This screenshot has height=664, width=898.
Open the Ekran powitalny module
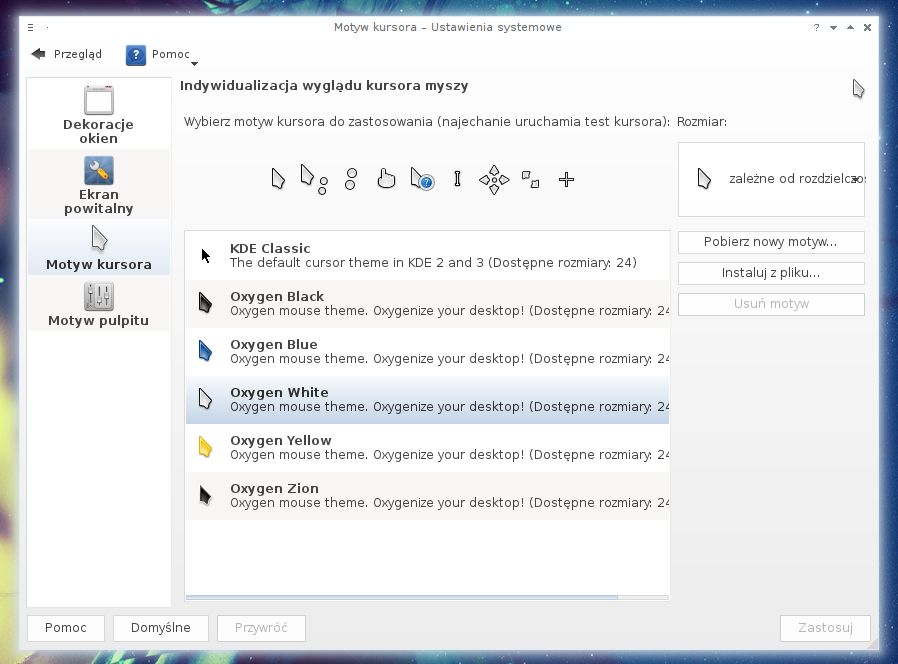(x=99, y=184)
